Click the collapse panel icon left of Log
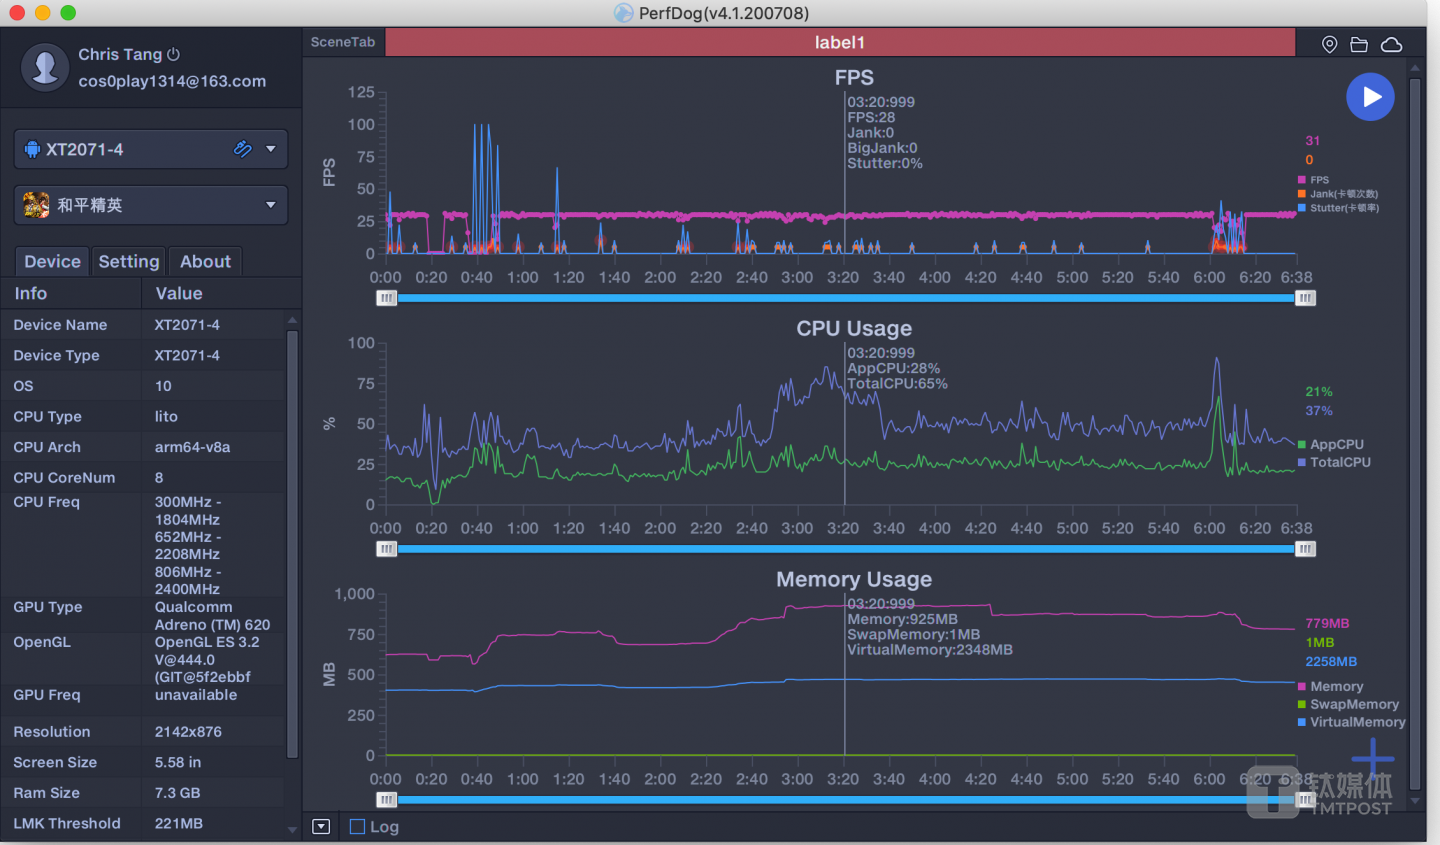 (321, 827)
